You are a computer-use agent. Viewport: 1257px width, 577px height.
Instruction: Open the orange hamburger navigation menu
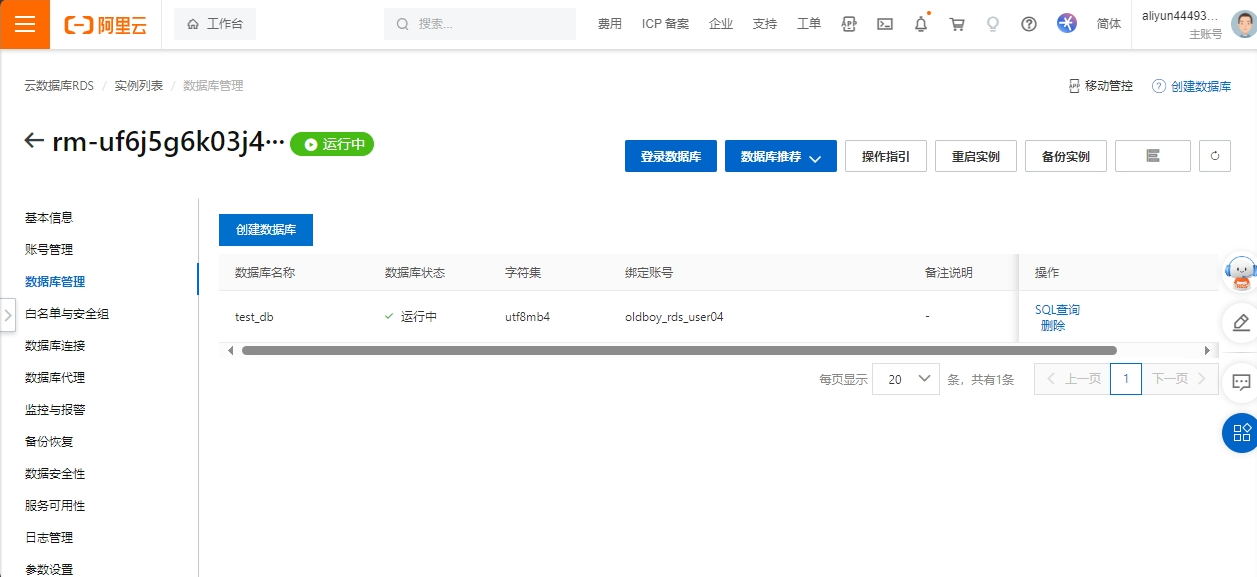[x=25, y=24]
